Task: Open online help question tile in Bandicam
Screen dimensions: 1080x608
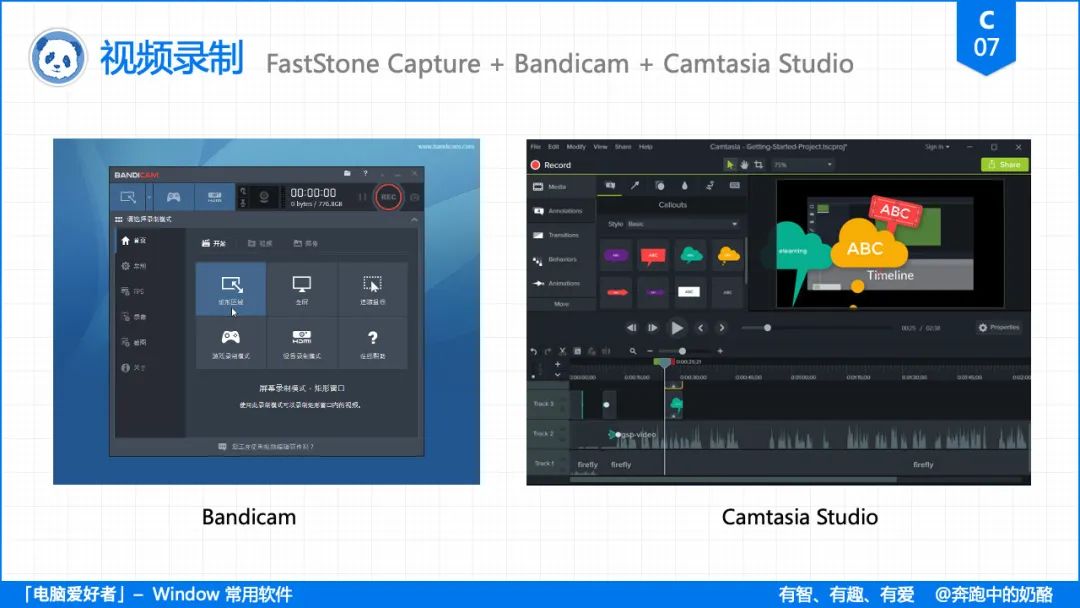Action: [x=372, y=343]
